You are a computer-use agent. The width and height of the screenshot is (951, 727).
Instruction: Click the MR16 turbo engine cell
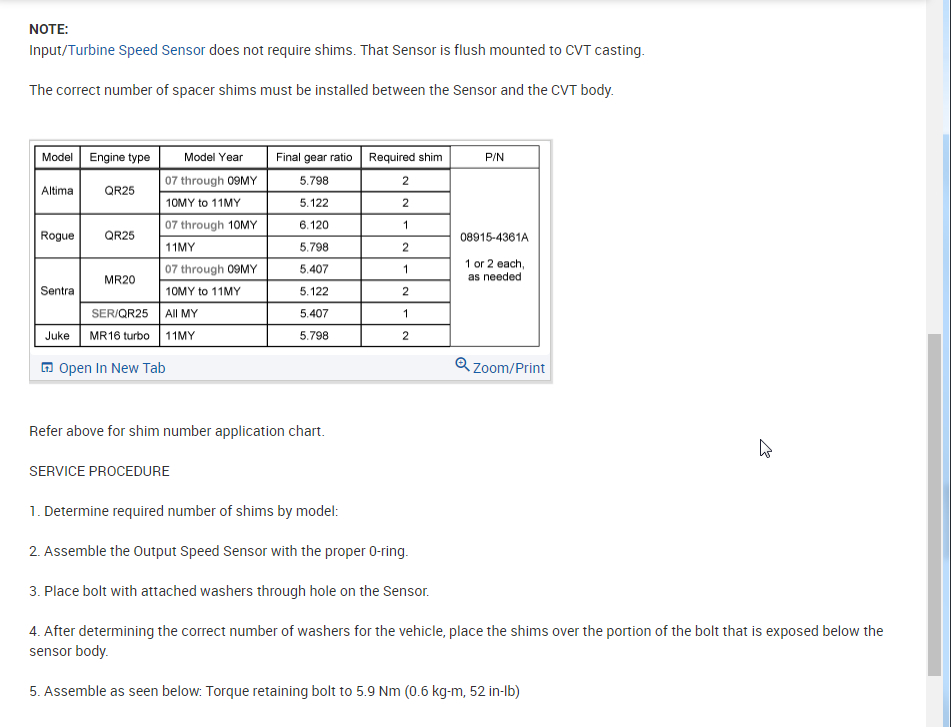pos(119,336)
